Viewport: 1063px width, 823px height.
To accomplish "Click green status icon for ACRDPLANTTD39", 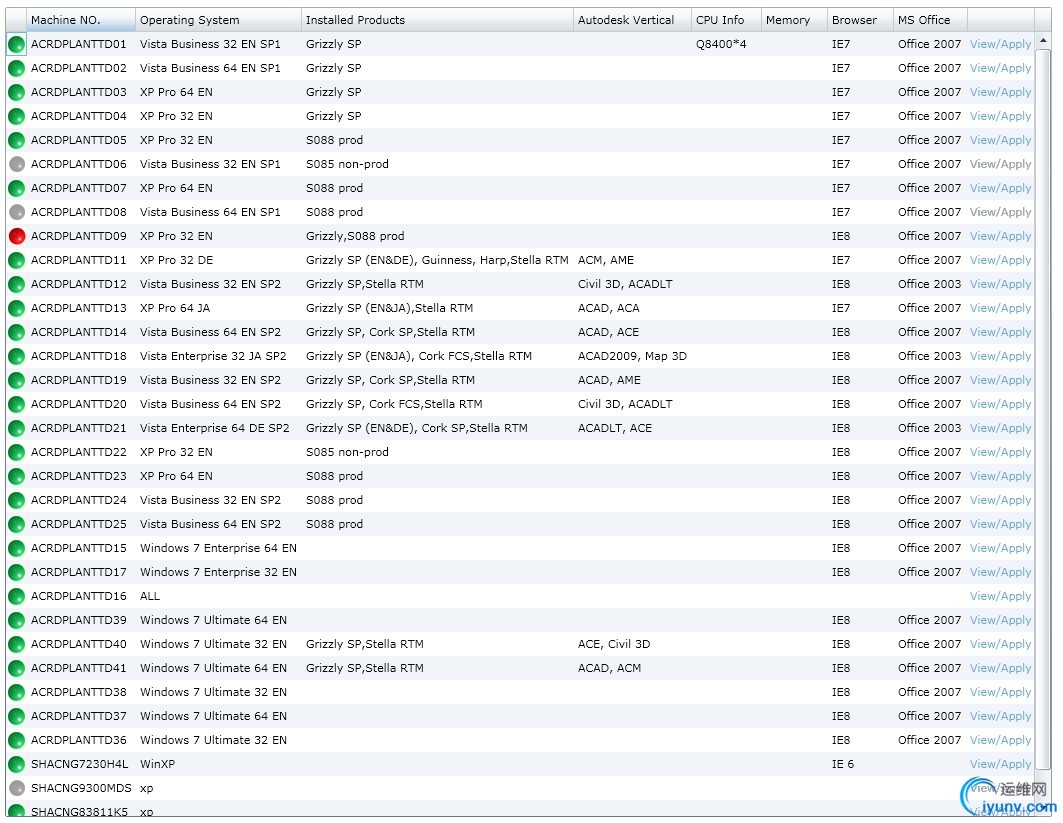I will [16, 621].
